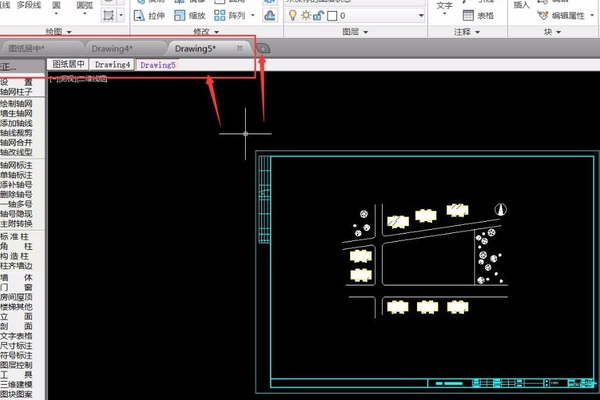Click 构造柱 in sidebar

coord(15,256)
